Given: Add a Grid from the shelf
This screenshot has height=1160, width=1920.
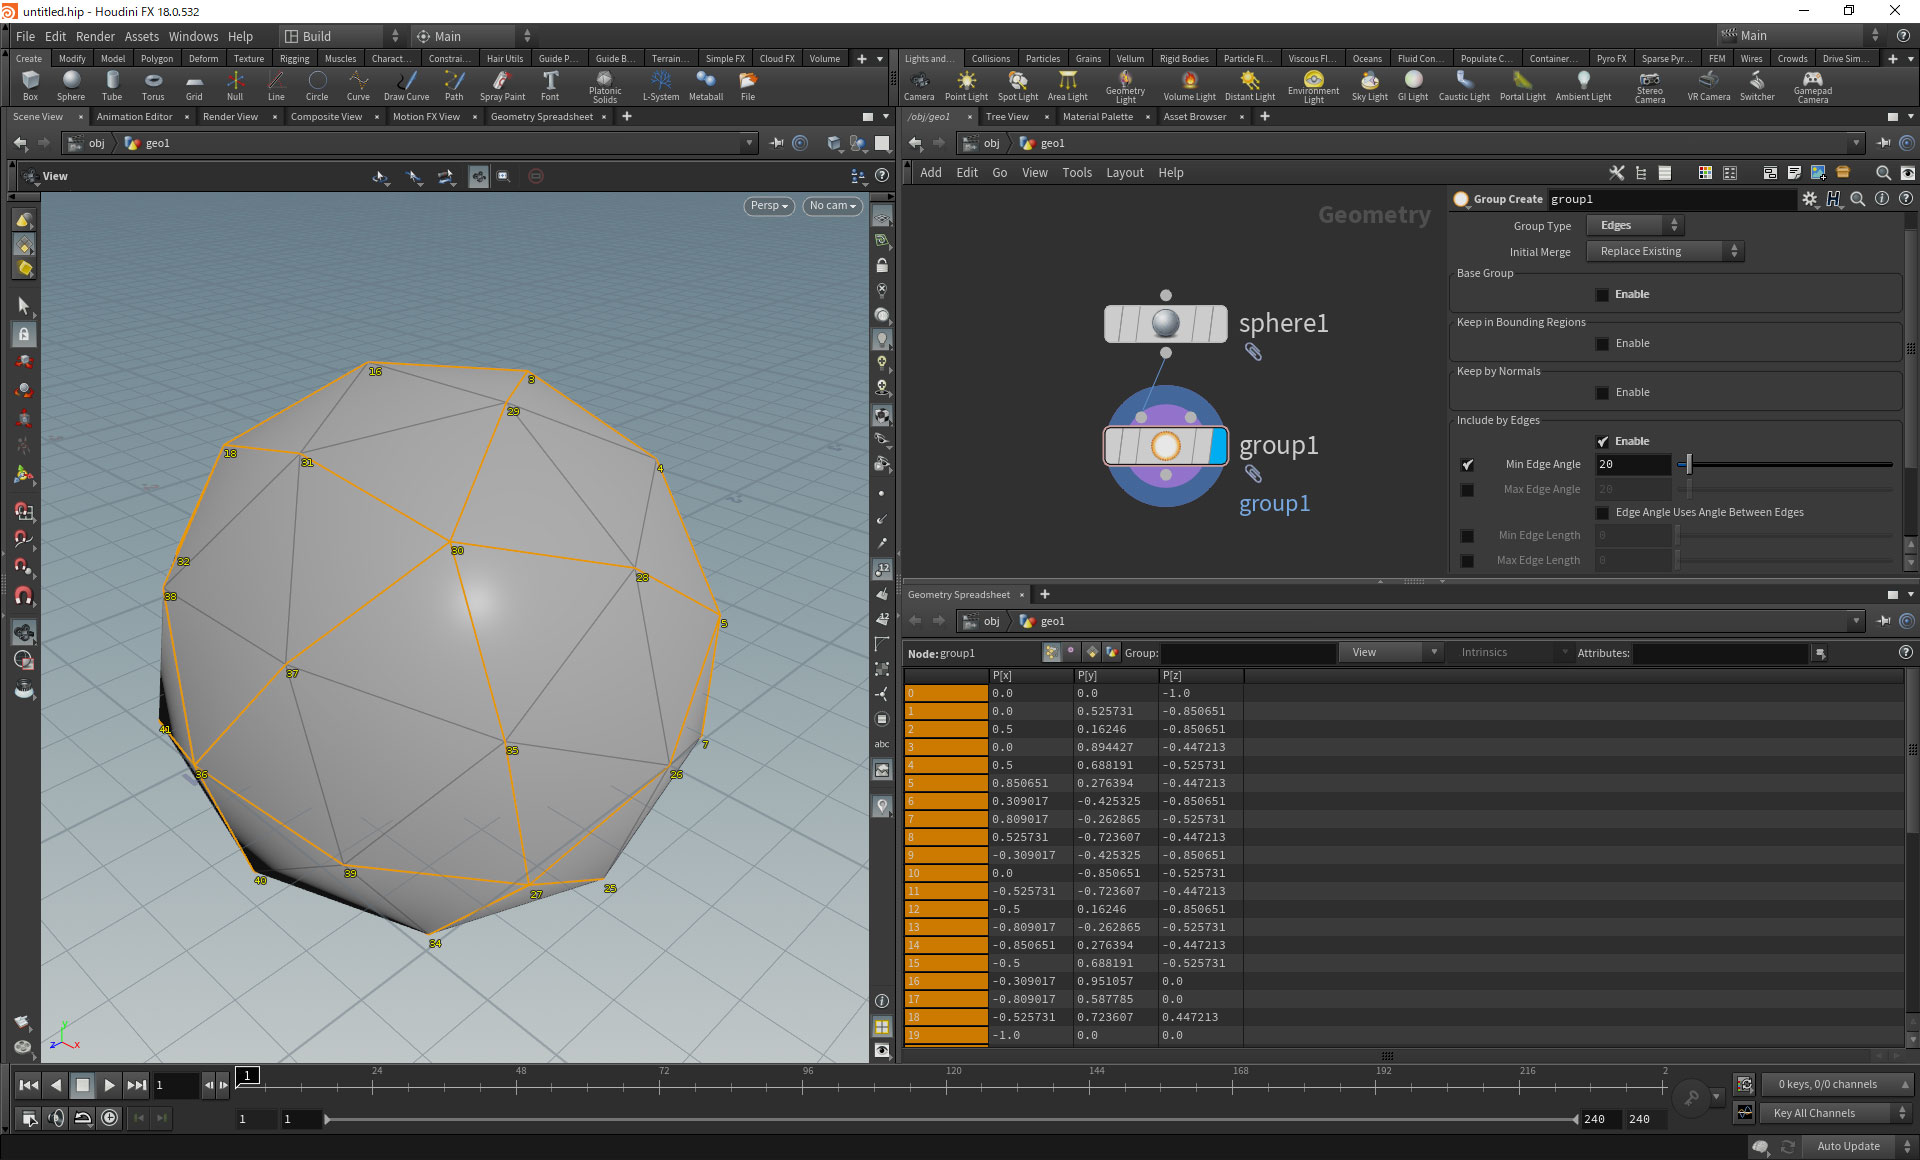Looking at the screenshot, I should tap(194, 85).
